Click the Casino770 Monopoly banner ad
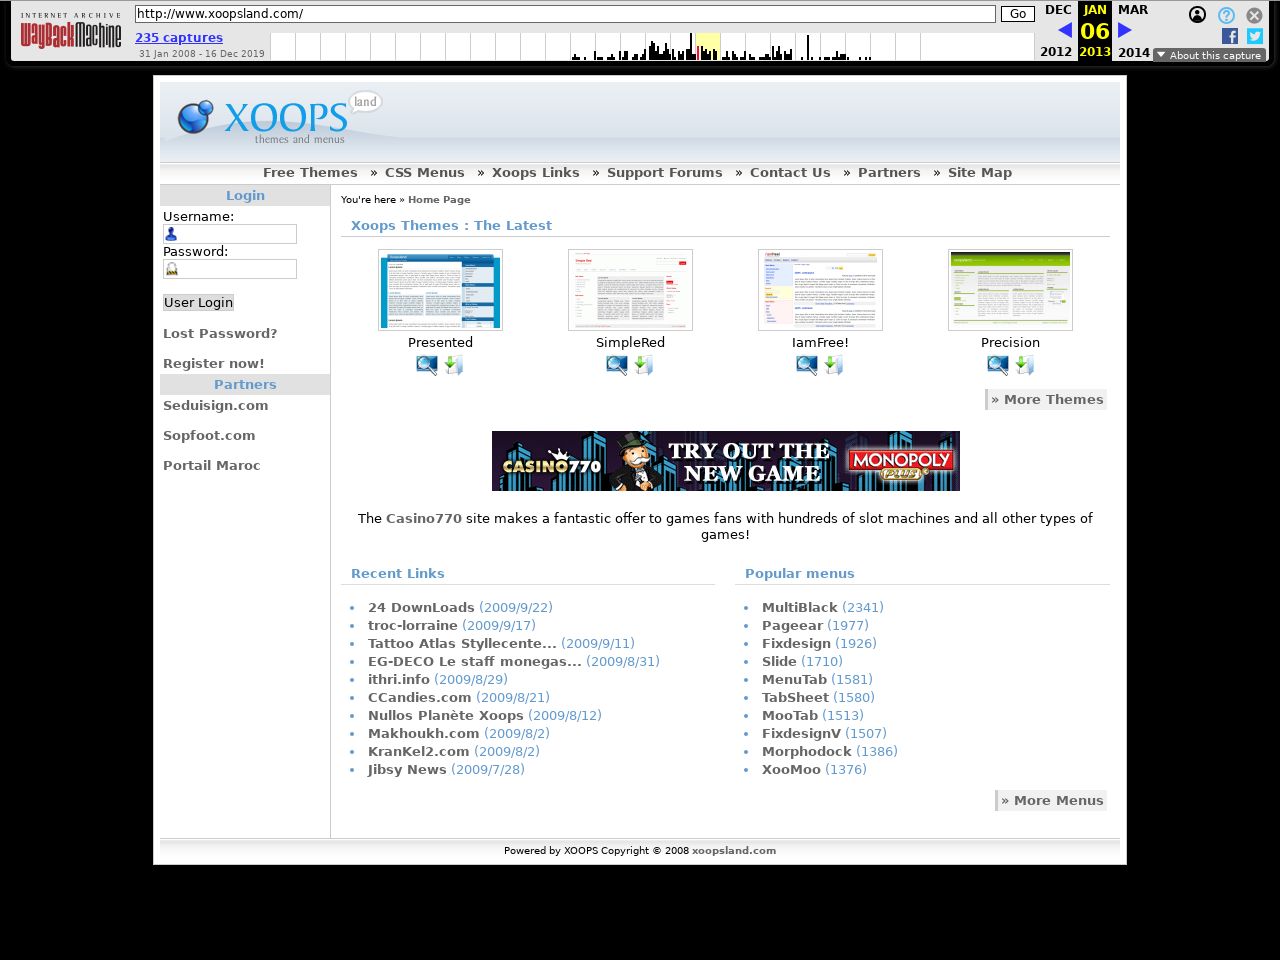Screen dimensions: 1280x960 click(x=725, y=461)
